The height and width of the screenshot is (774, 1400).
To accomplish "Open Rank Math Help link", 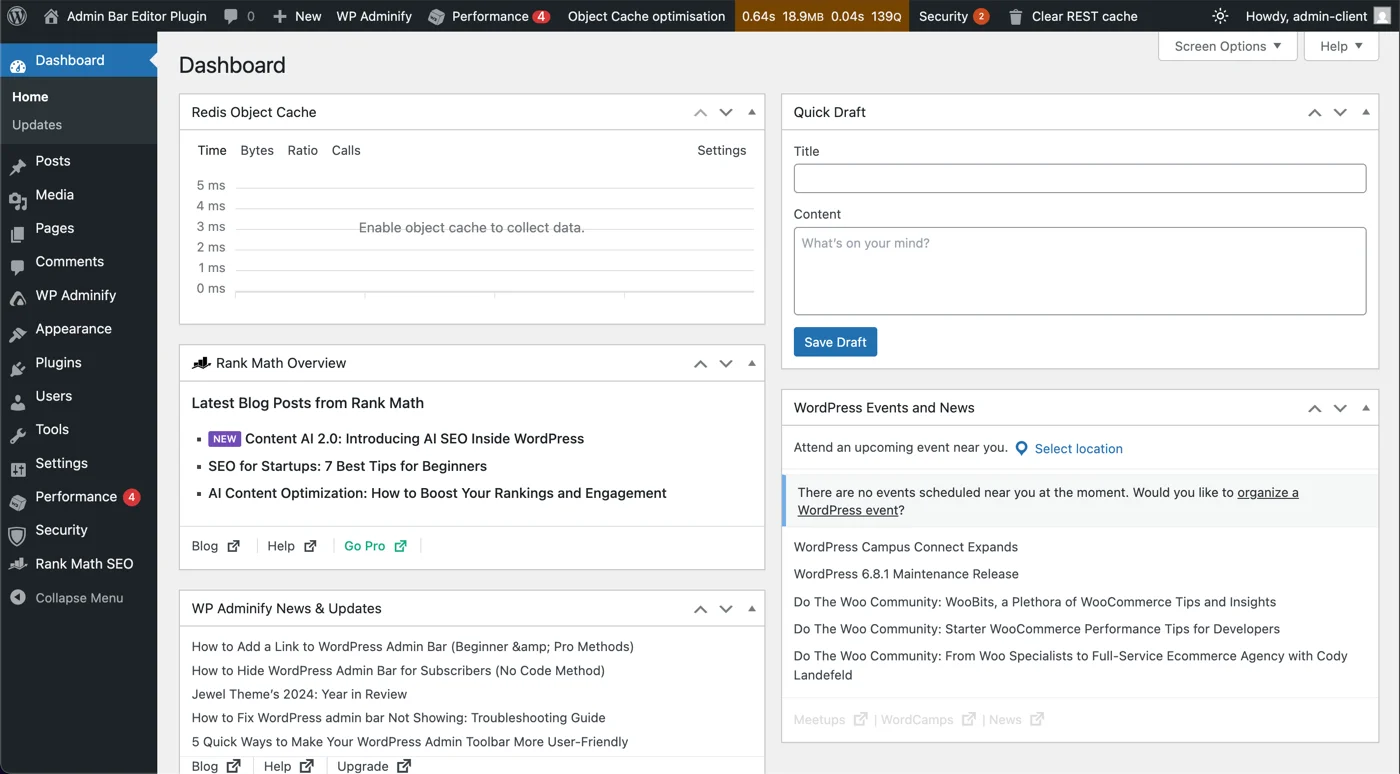I will click(292, 546).
